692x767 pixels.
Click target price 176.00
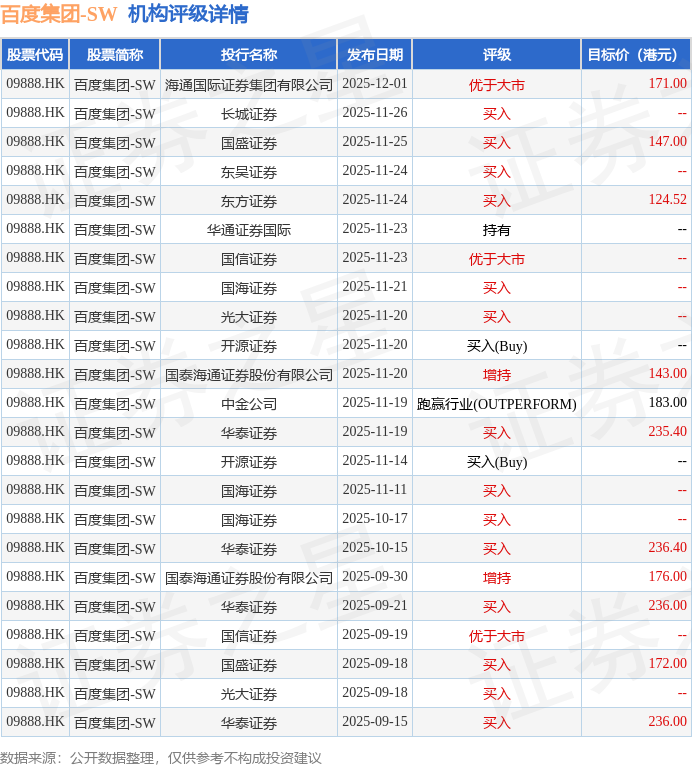click(x=668, y=576)
